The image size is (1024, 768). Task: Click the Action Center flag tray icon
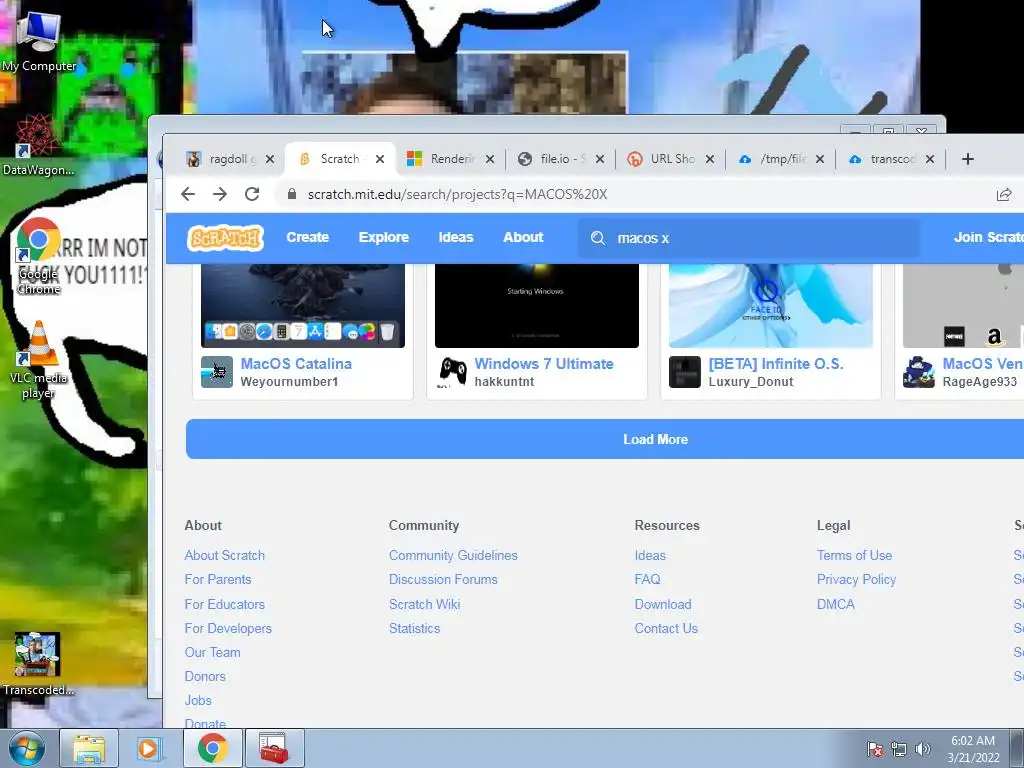(x=874, y=749)
